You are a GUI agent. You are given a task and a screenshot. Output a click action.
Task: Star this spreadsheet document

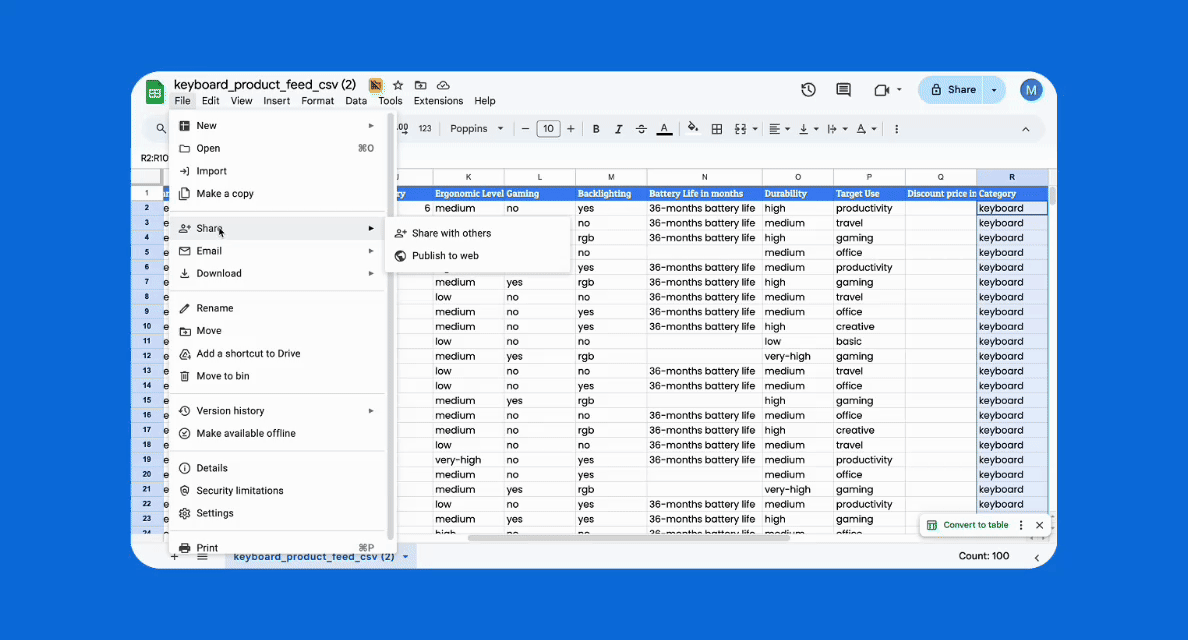point(398,85)
